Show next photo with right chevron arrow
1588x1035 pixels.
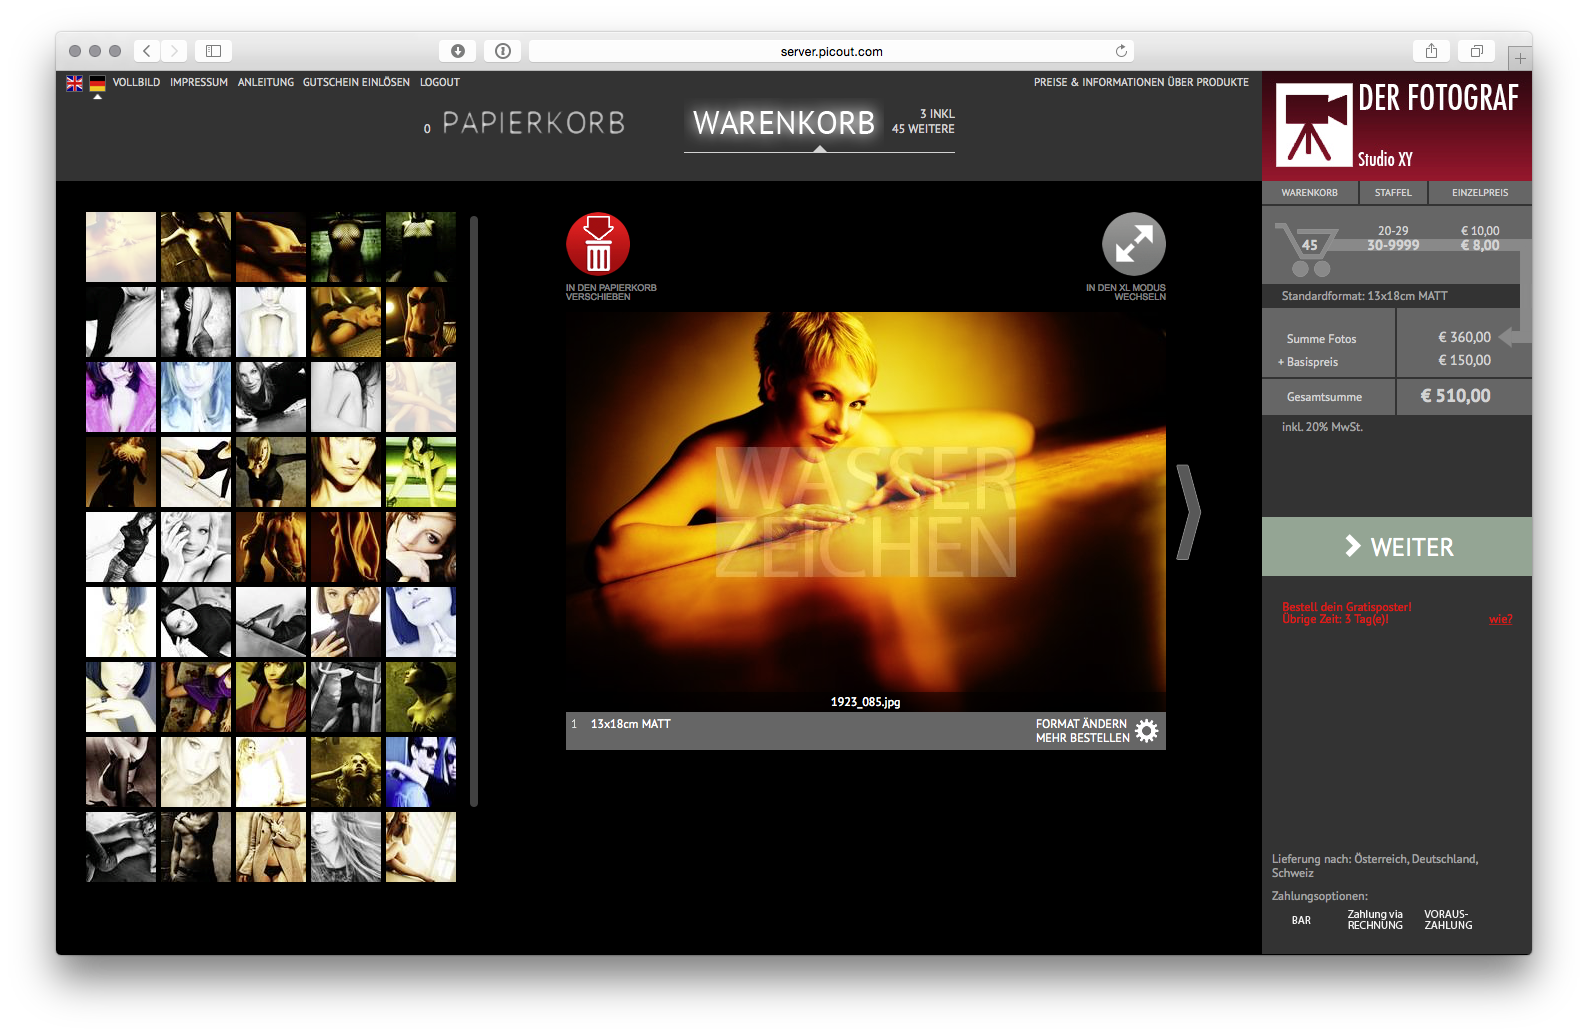click(x=1188, y=512)
